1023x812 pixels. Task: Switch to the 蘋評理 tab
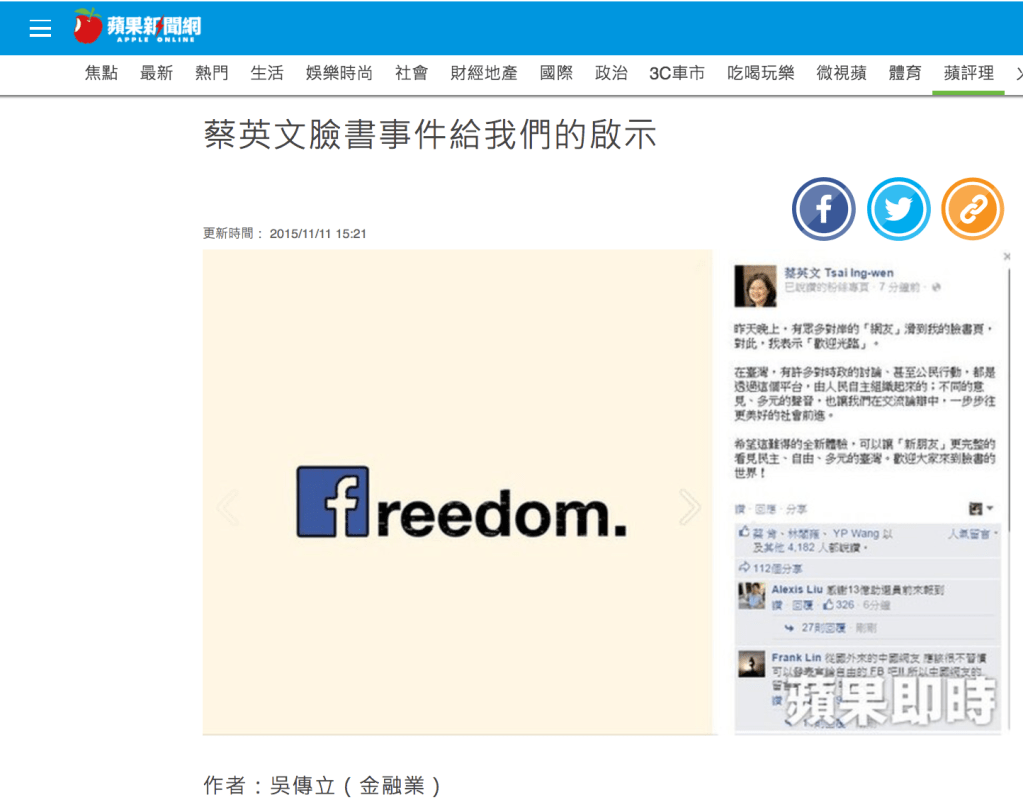point(969,73)
